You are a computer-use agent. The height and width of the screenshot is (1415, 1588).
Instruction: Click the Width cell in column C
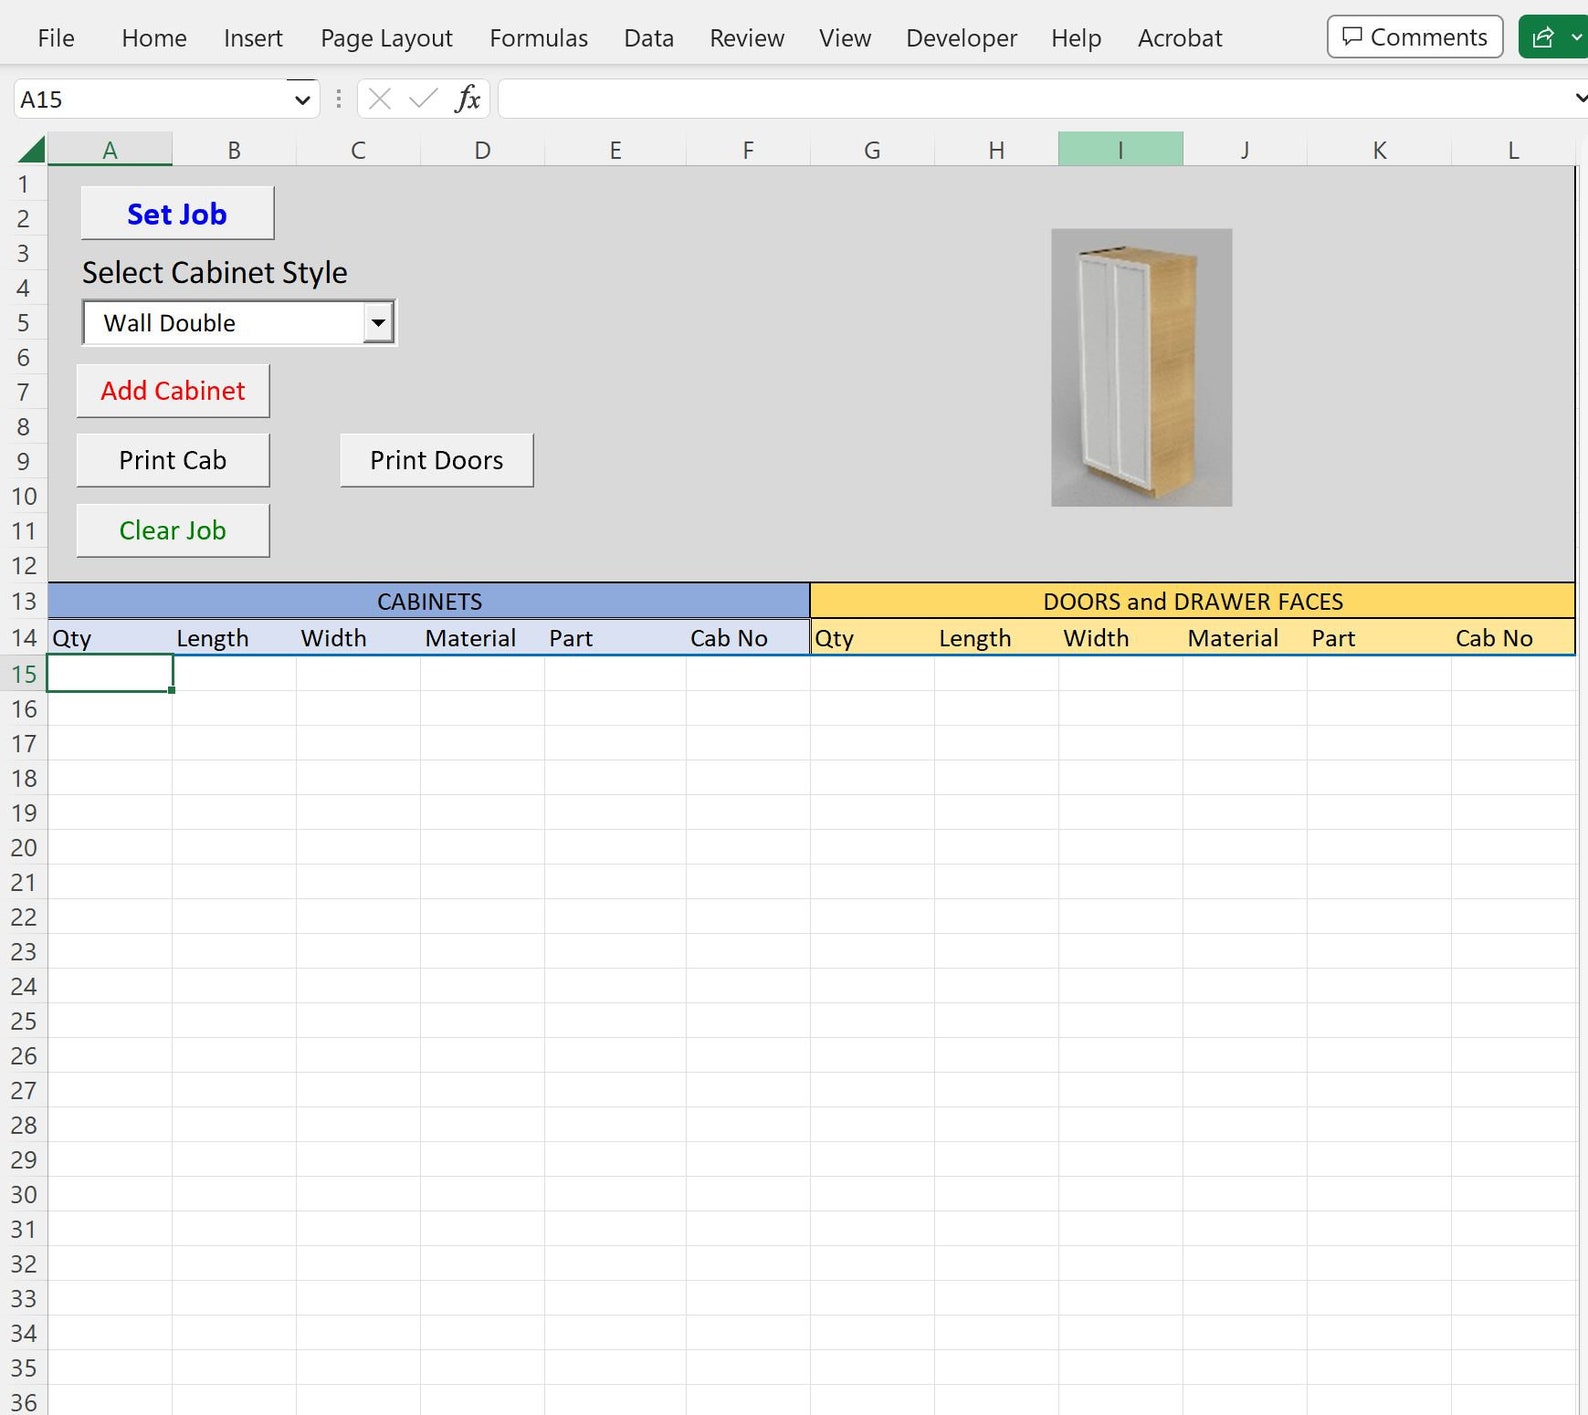point(358,638)
